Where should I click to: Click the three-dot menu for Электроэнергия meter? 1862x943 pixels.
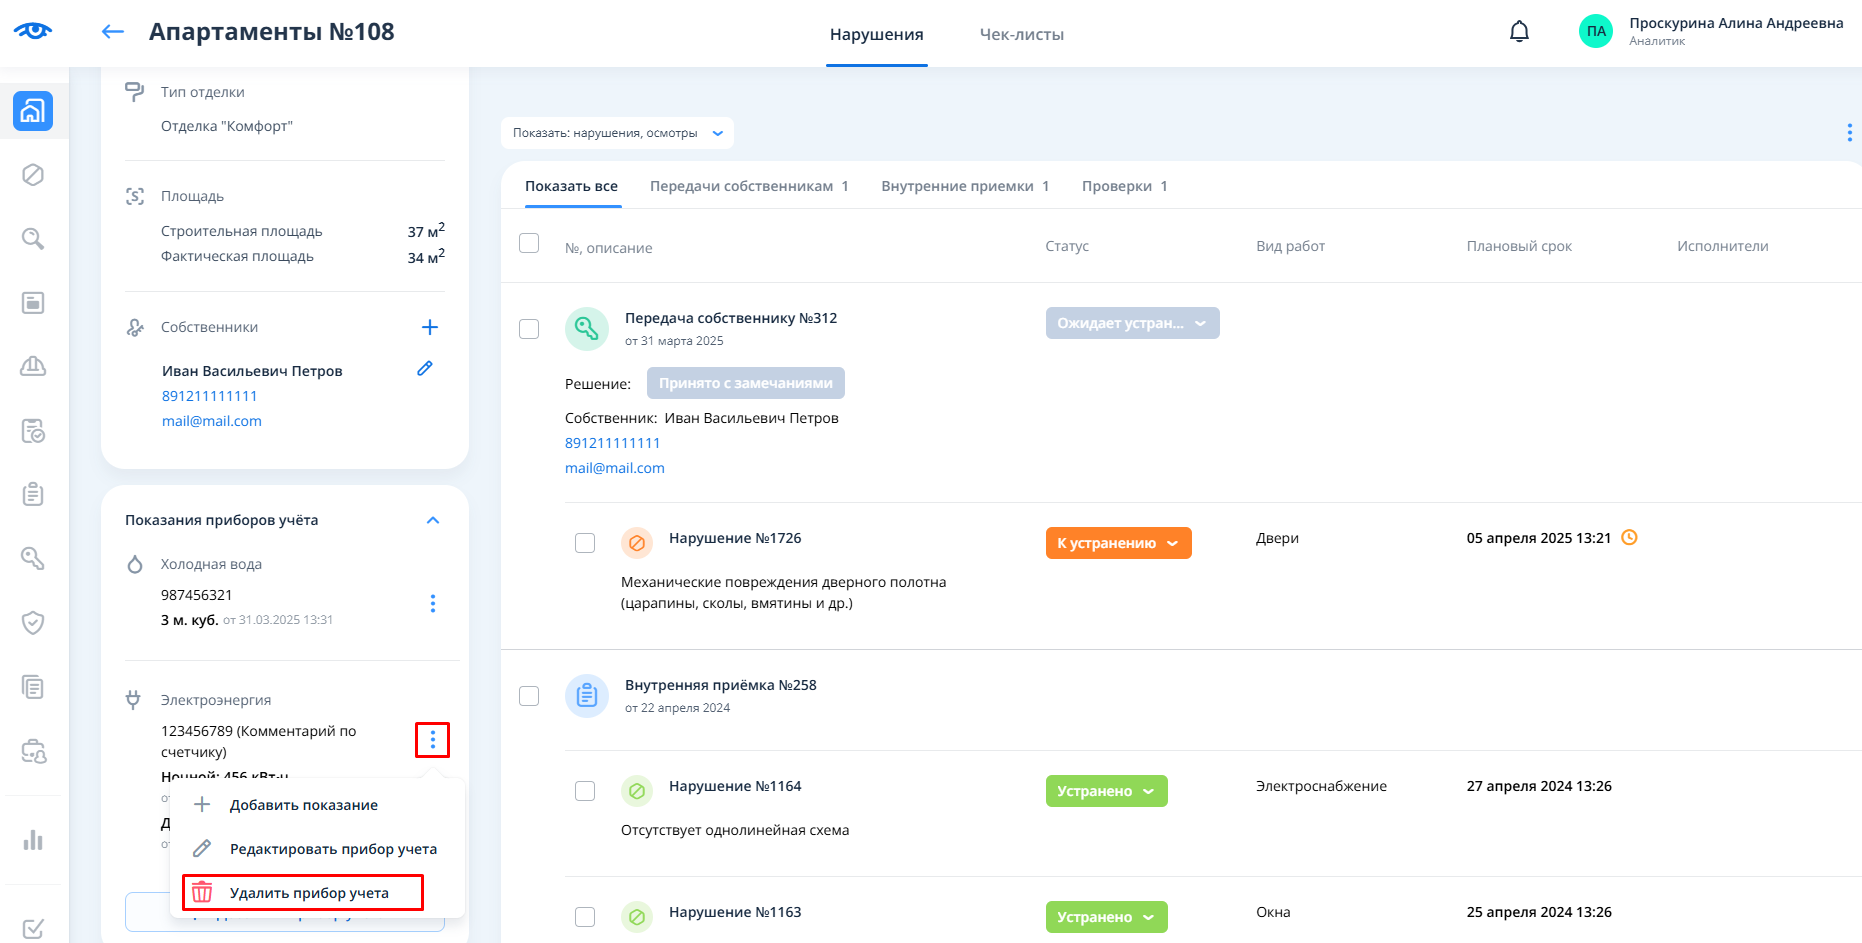pyautogui.click(x=433, y=740)
